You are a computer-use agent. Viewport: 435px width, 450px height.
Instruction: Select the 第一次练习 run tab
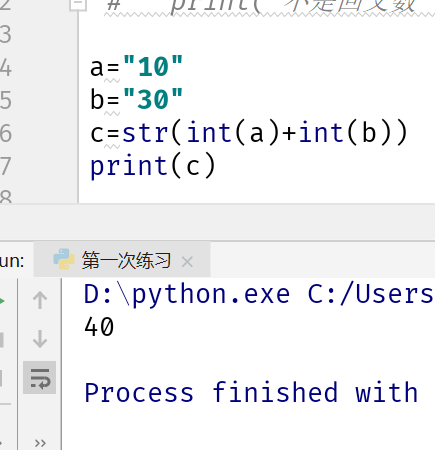pyautogui.click(x=122, y=260)
